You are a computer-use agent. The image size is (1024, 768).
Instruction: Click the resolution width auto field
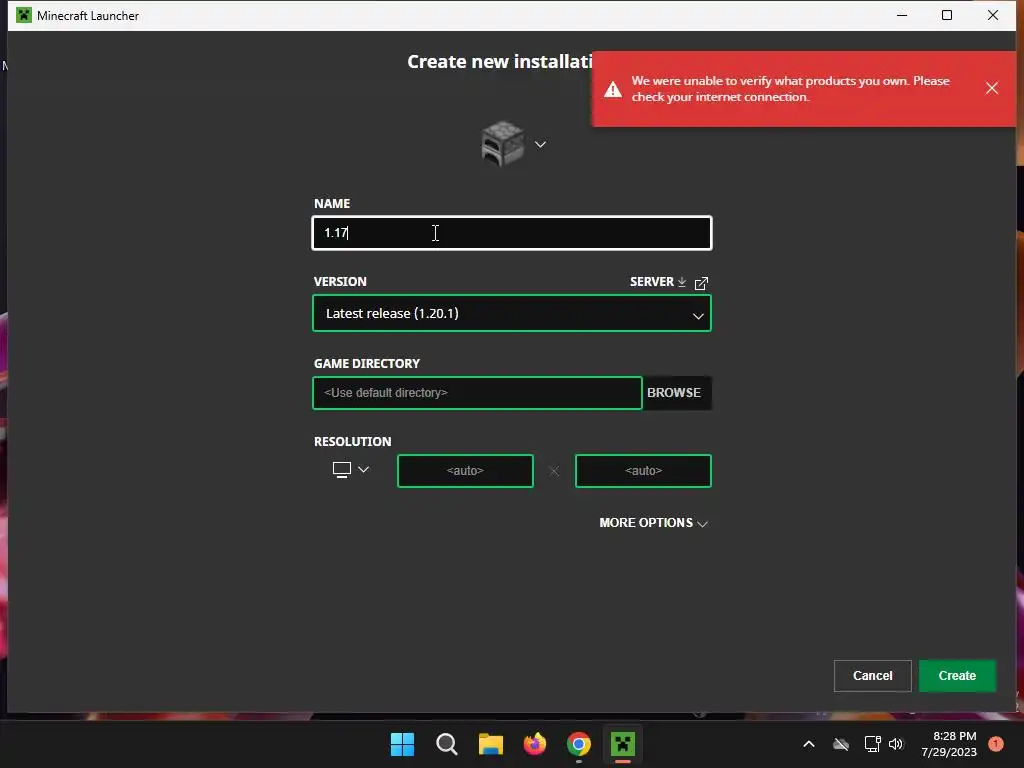[x=465, y=471]
